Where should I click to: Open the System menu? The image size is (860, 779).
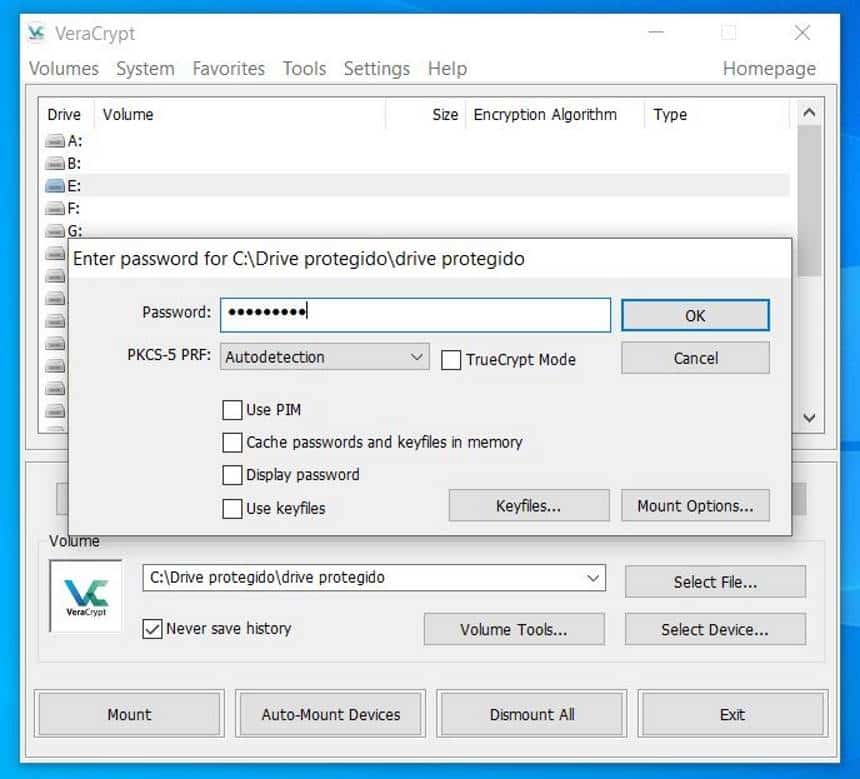pos(145,69)
